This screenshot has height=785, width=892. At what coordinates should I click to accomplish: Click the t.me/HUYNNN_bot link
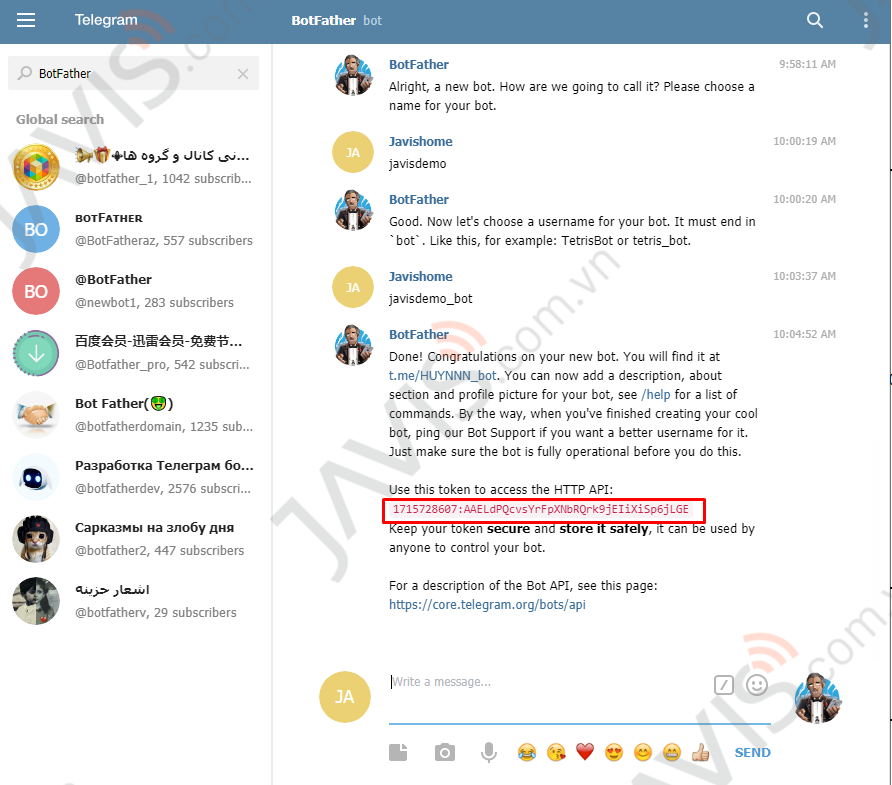click(443, 376)
